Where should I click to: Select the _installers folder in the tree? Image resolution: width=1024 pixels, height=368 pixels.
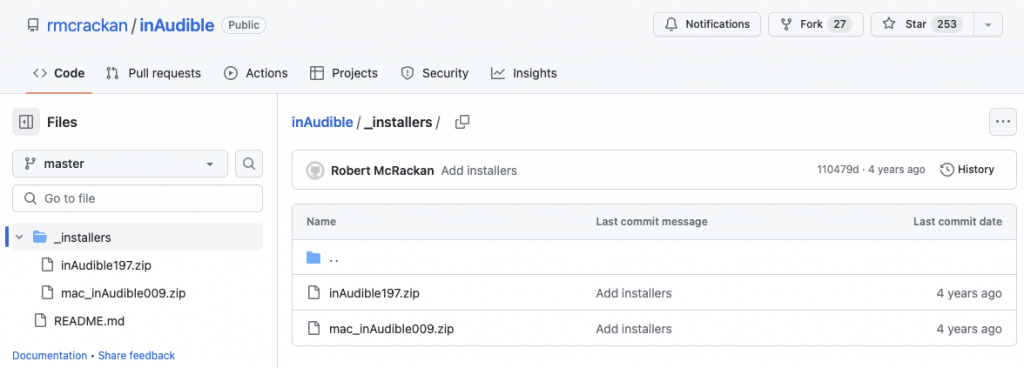click(x=138, y=237)
